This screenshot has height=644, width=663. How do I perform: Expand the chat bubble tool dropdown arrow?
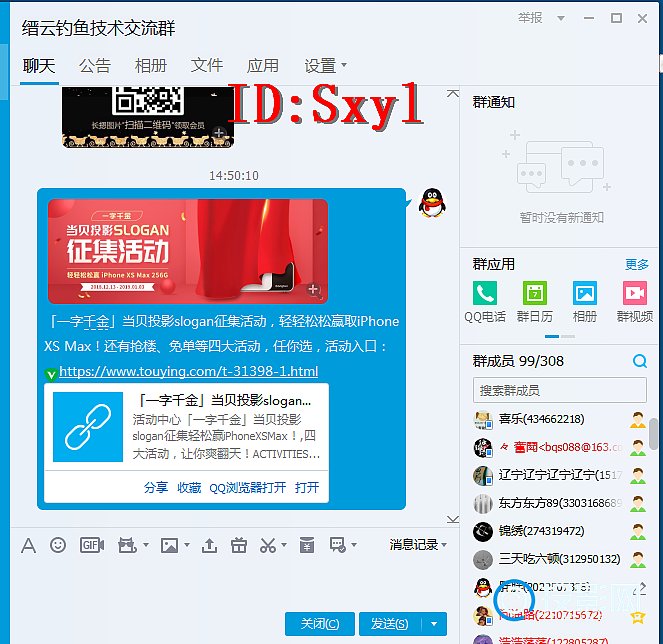pos(354,545)
